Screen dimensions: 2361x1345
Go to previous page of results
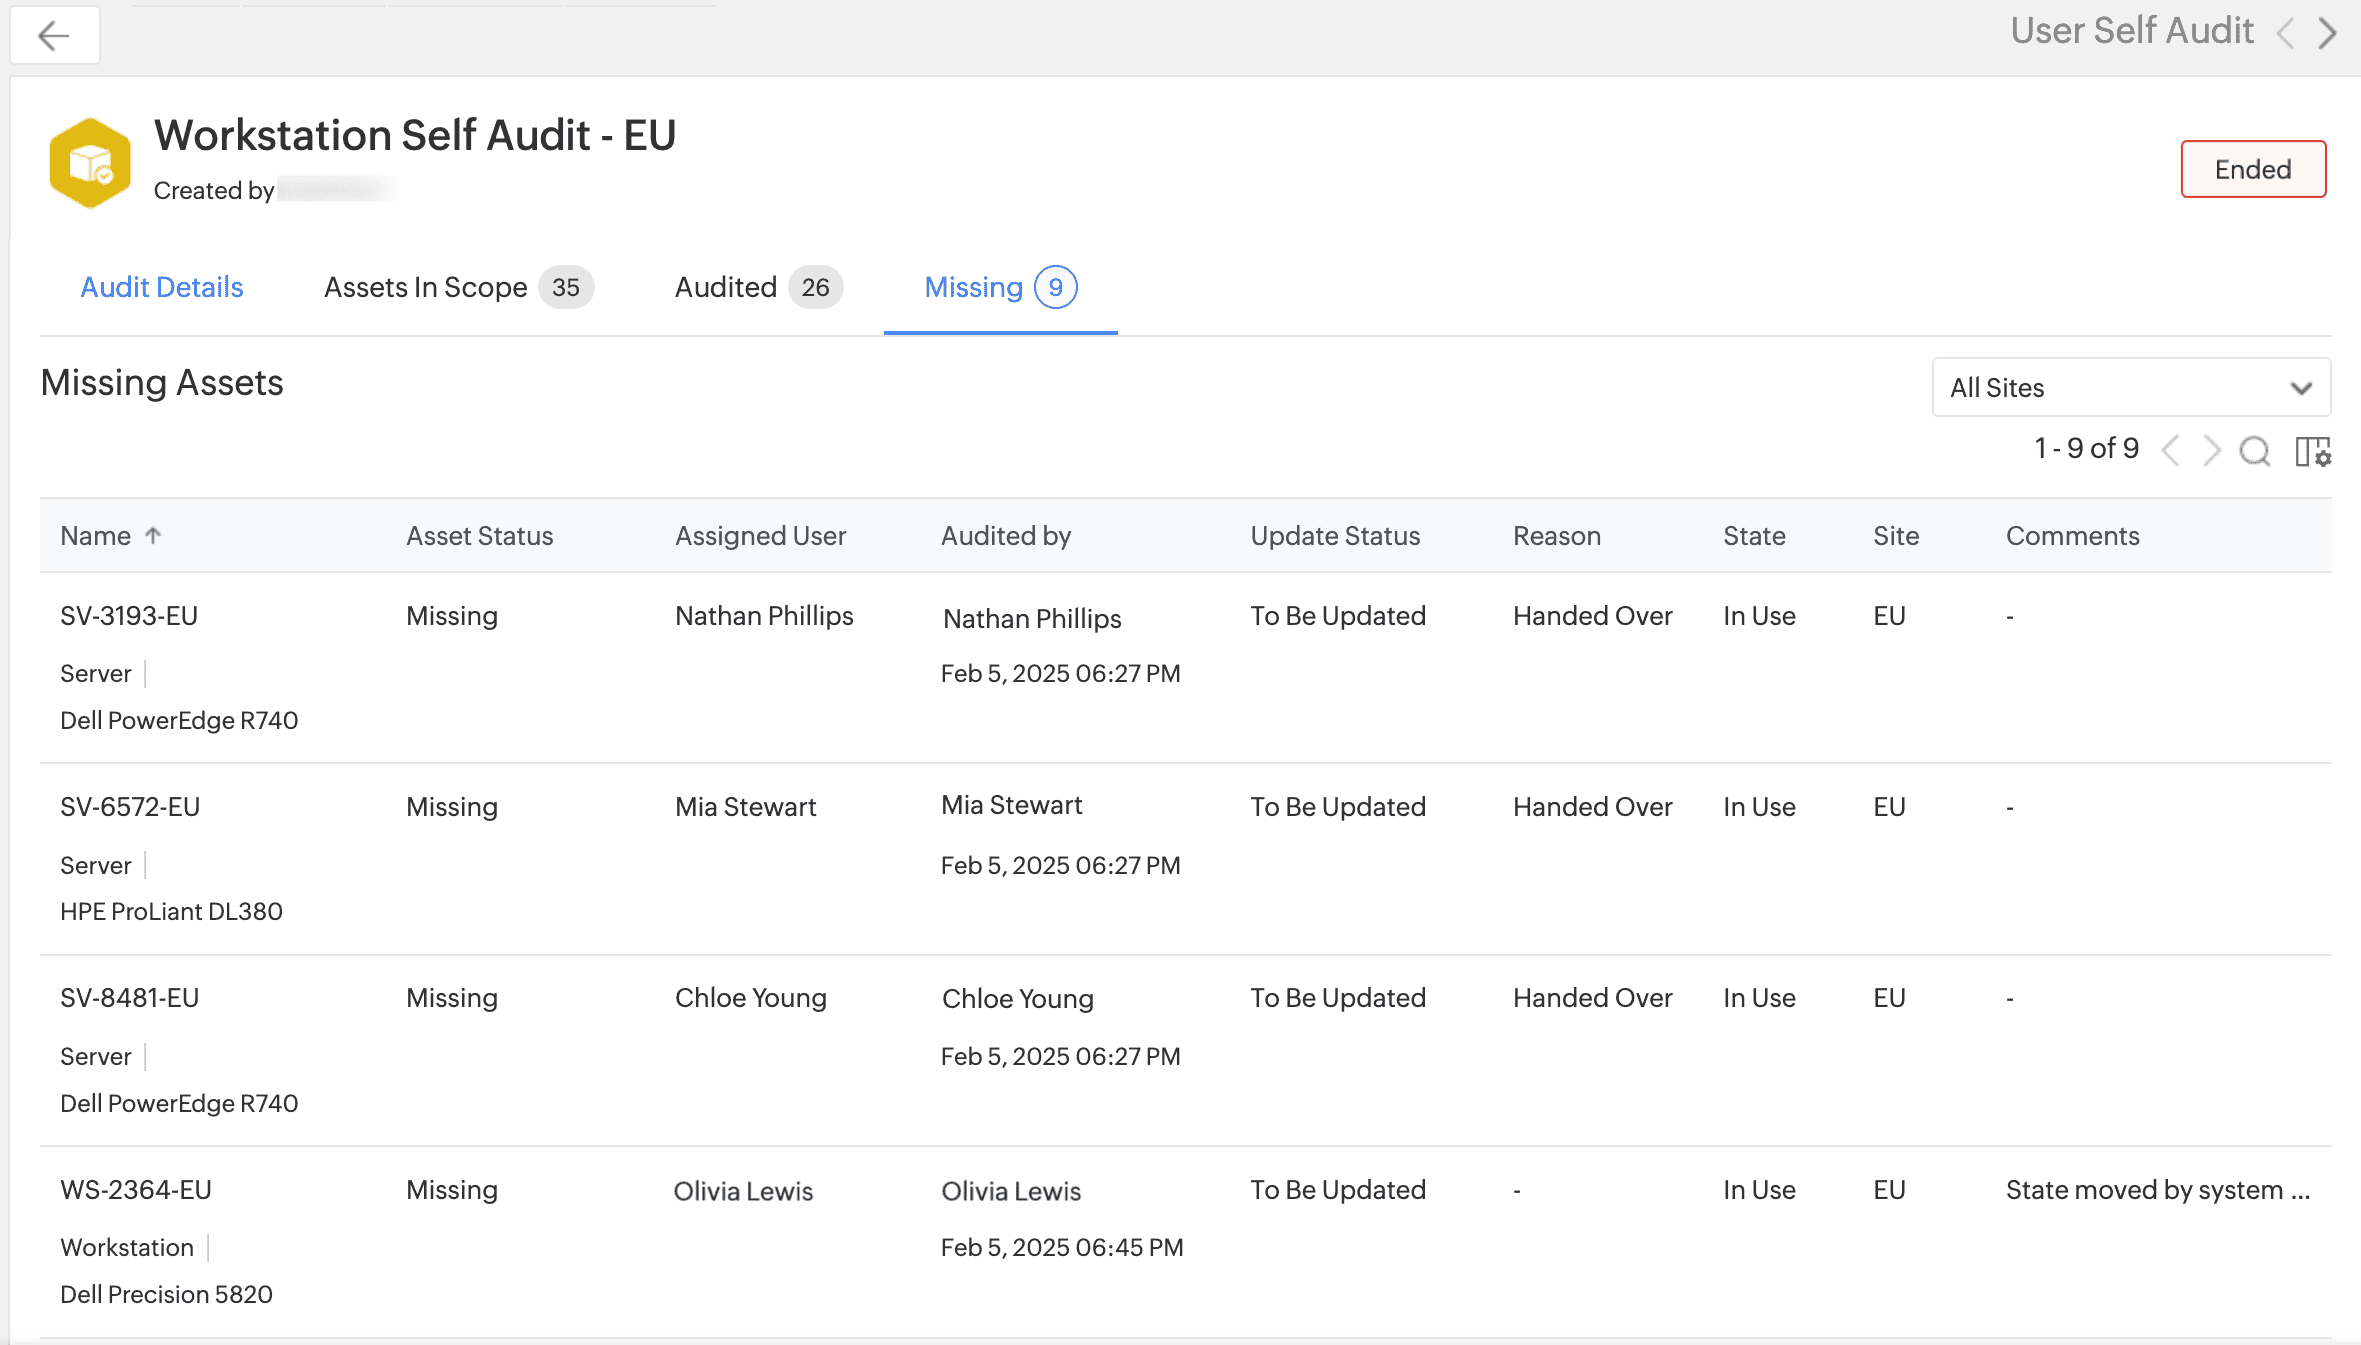(2170, 451)
